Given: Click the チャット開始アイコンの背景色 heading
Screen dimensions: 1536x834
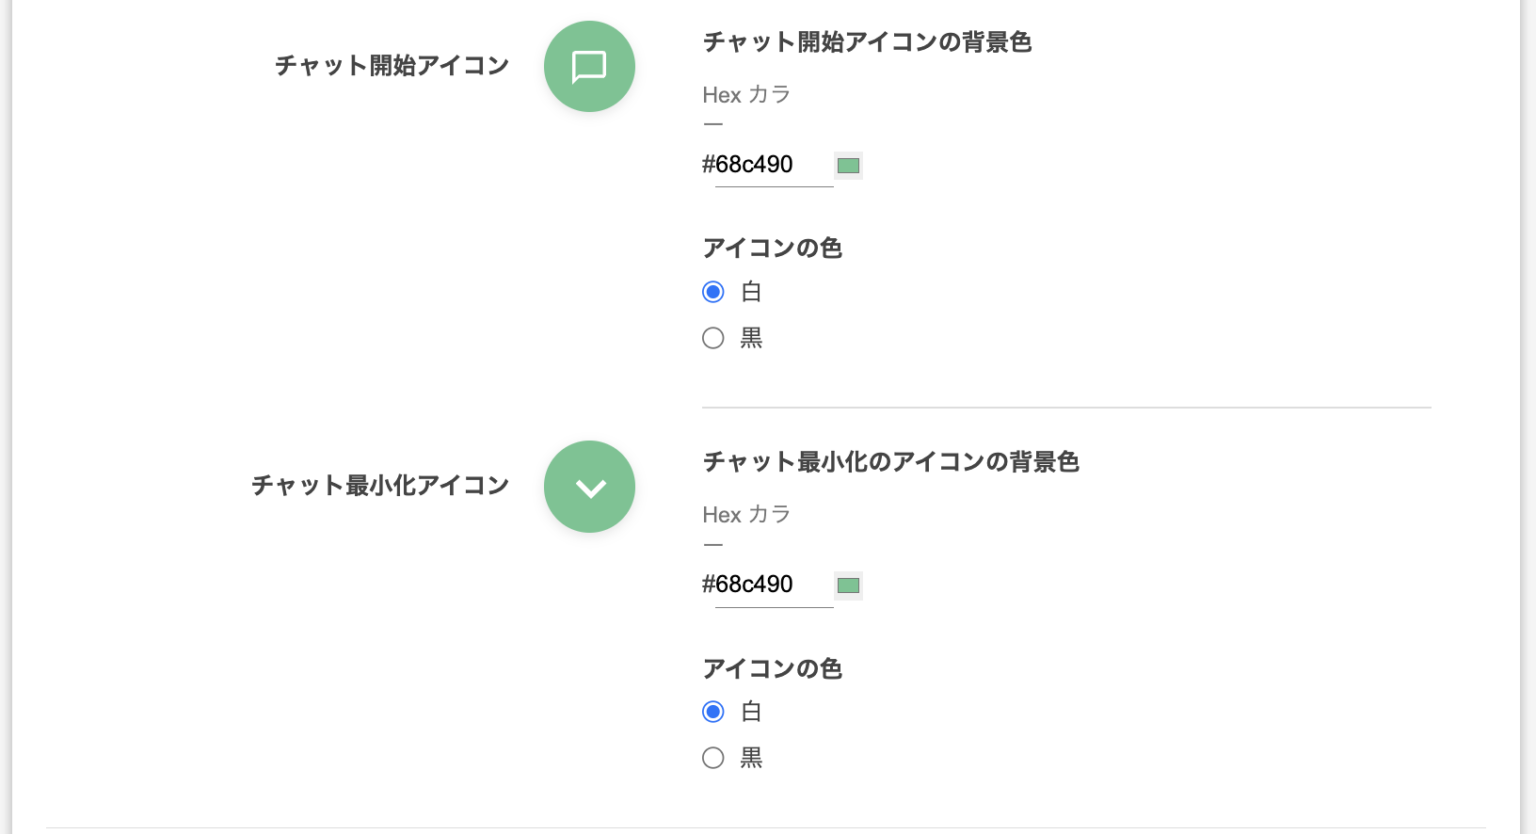Looking at the screenshot, I should 867,43.
